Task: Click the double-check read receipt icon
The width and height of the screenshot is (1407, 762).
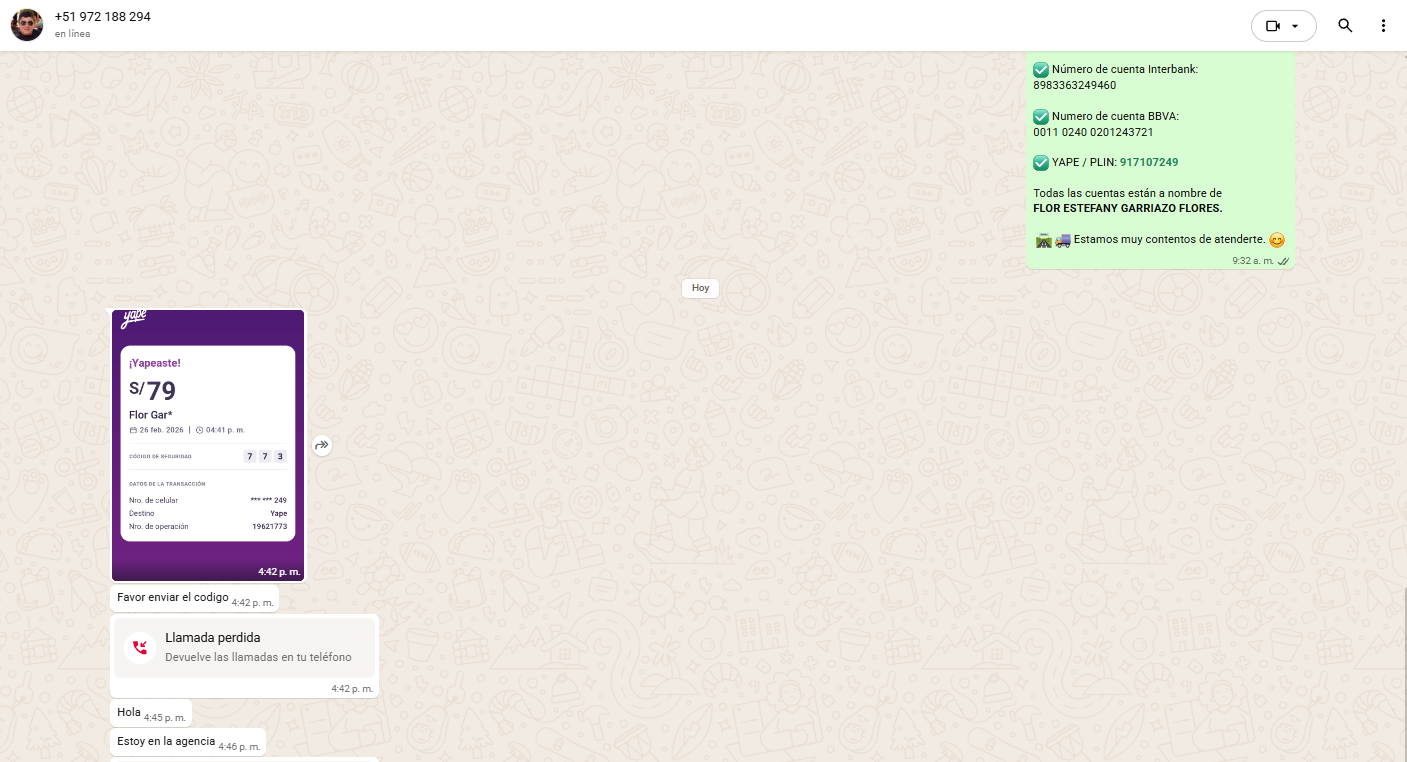Action: 1283,261
